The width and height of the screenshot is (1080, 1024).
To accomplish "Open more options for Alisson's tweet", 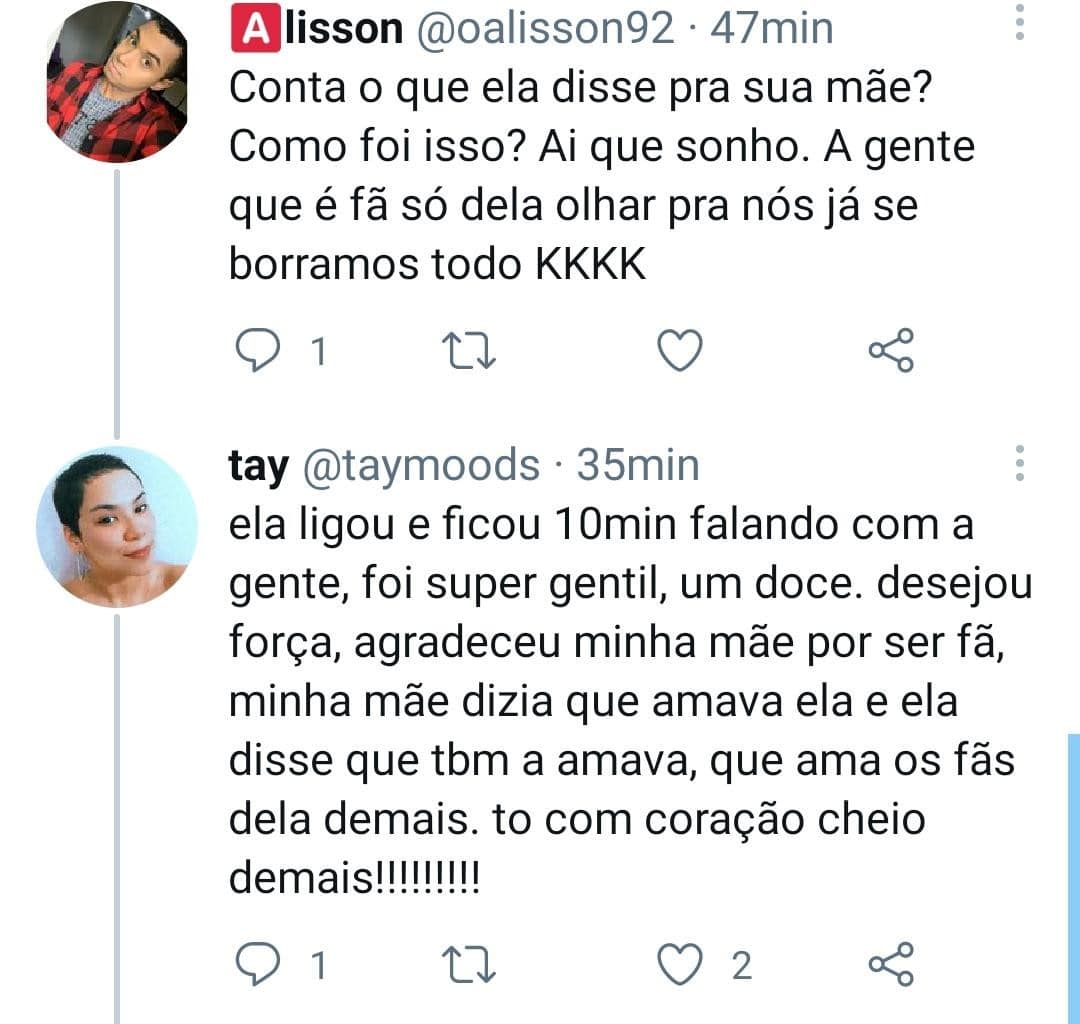I will 1019,22.
